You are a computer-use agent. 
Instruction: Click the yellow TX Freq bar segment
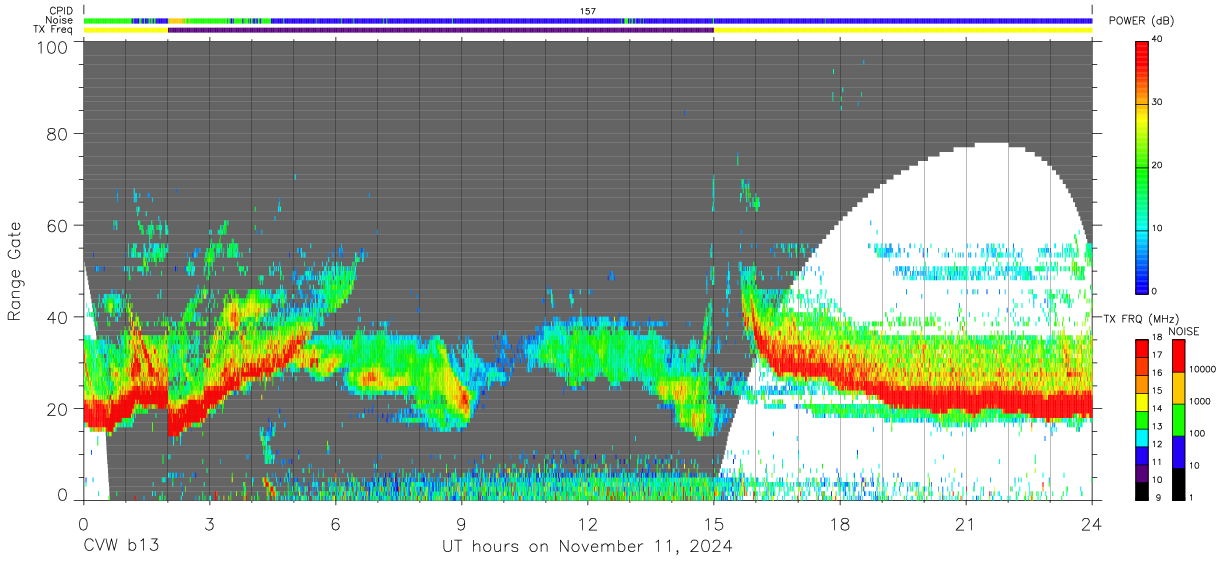(x=903, y=30)
